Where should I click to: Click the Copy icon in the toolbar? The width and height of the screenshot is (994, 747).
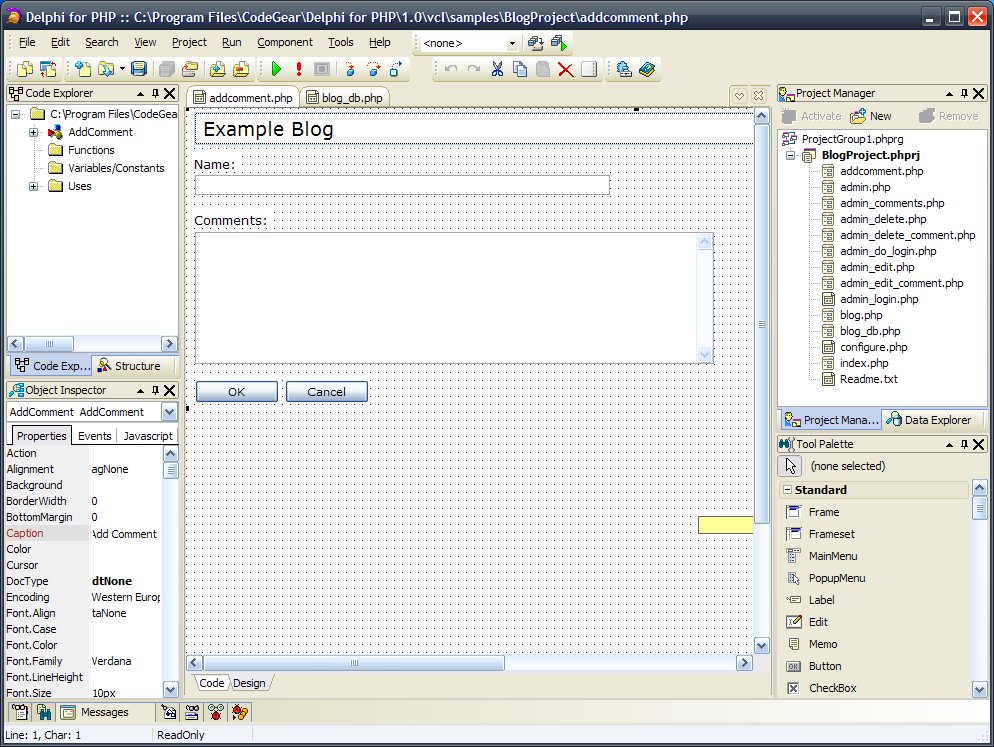520,69
